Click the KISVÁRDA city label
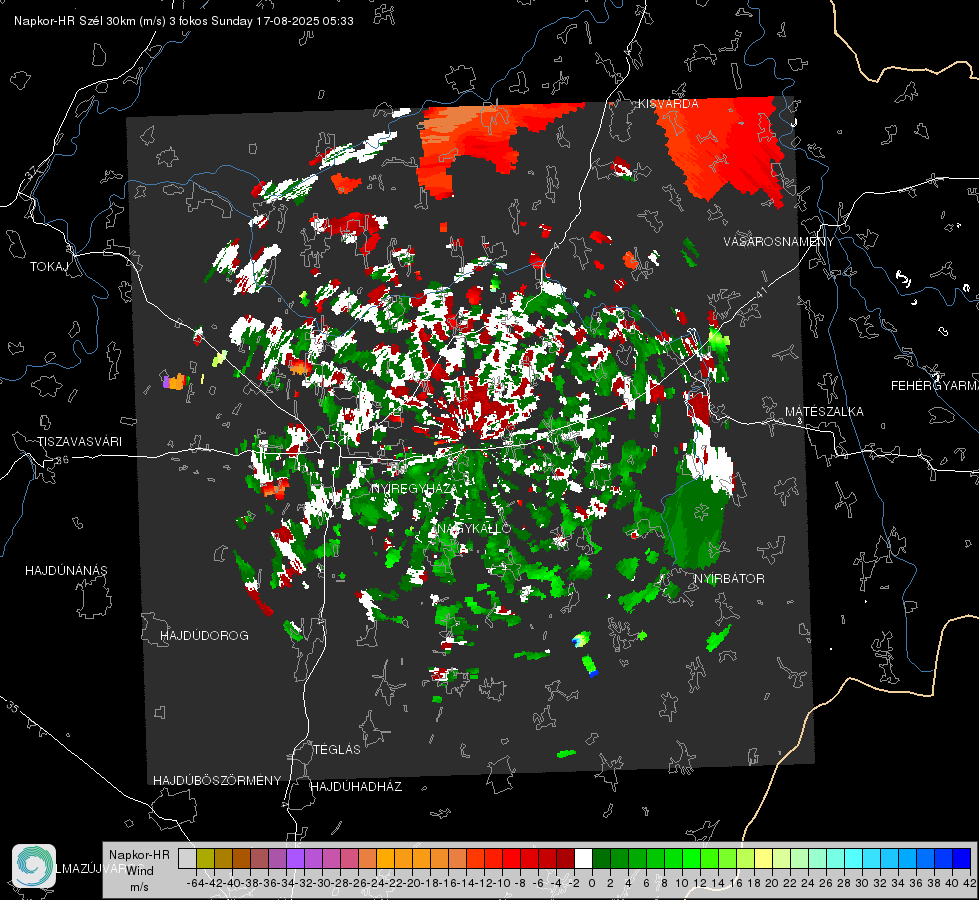Screen dimensions: 979x900 (x=668, y=104)
